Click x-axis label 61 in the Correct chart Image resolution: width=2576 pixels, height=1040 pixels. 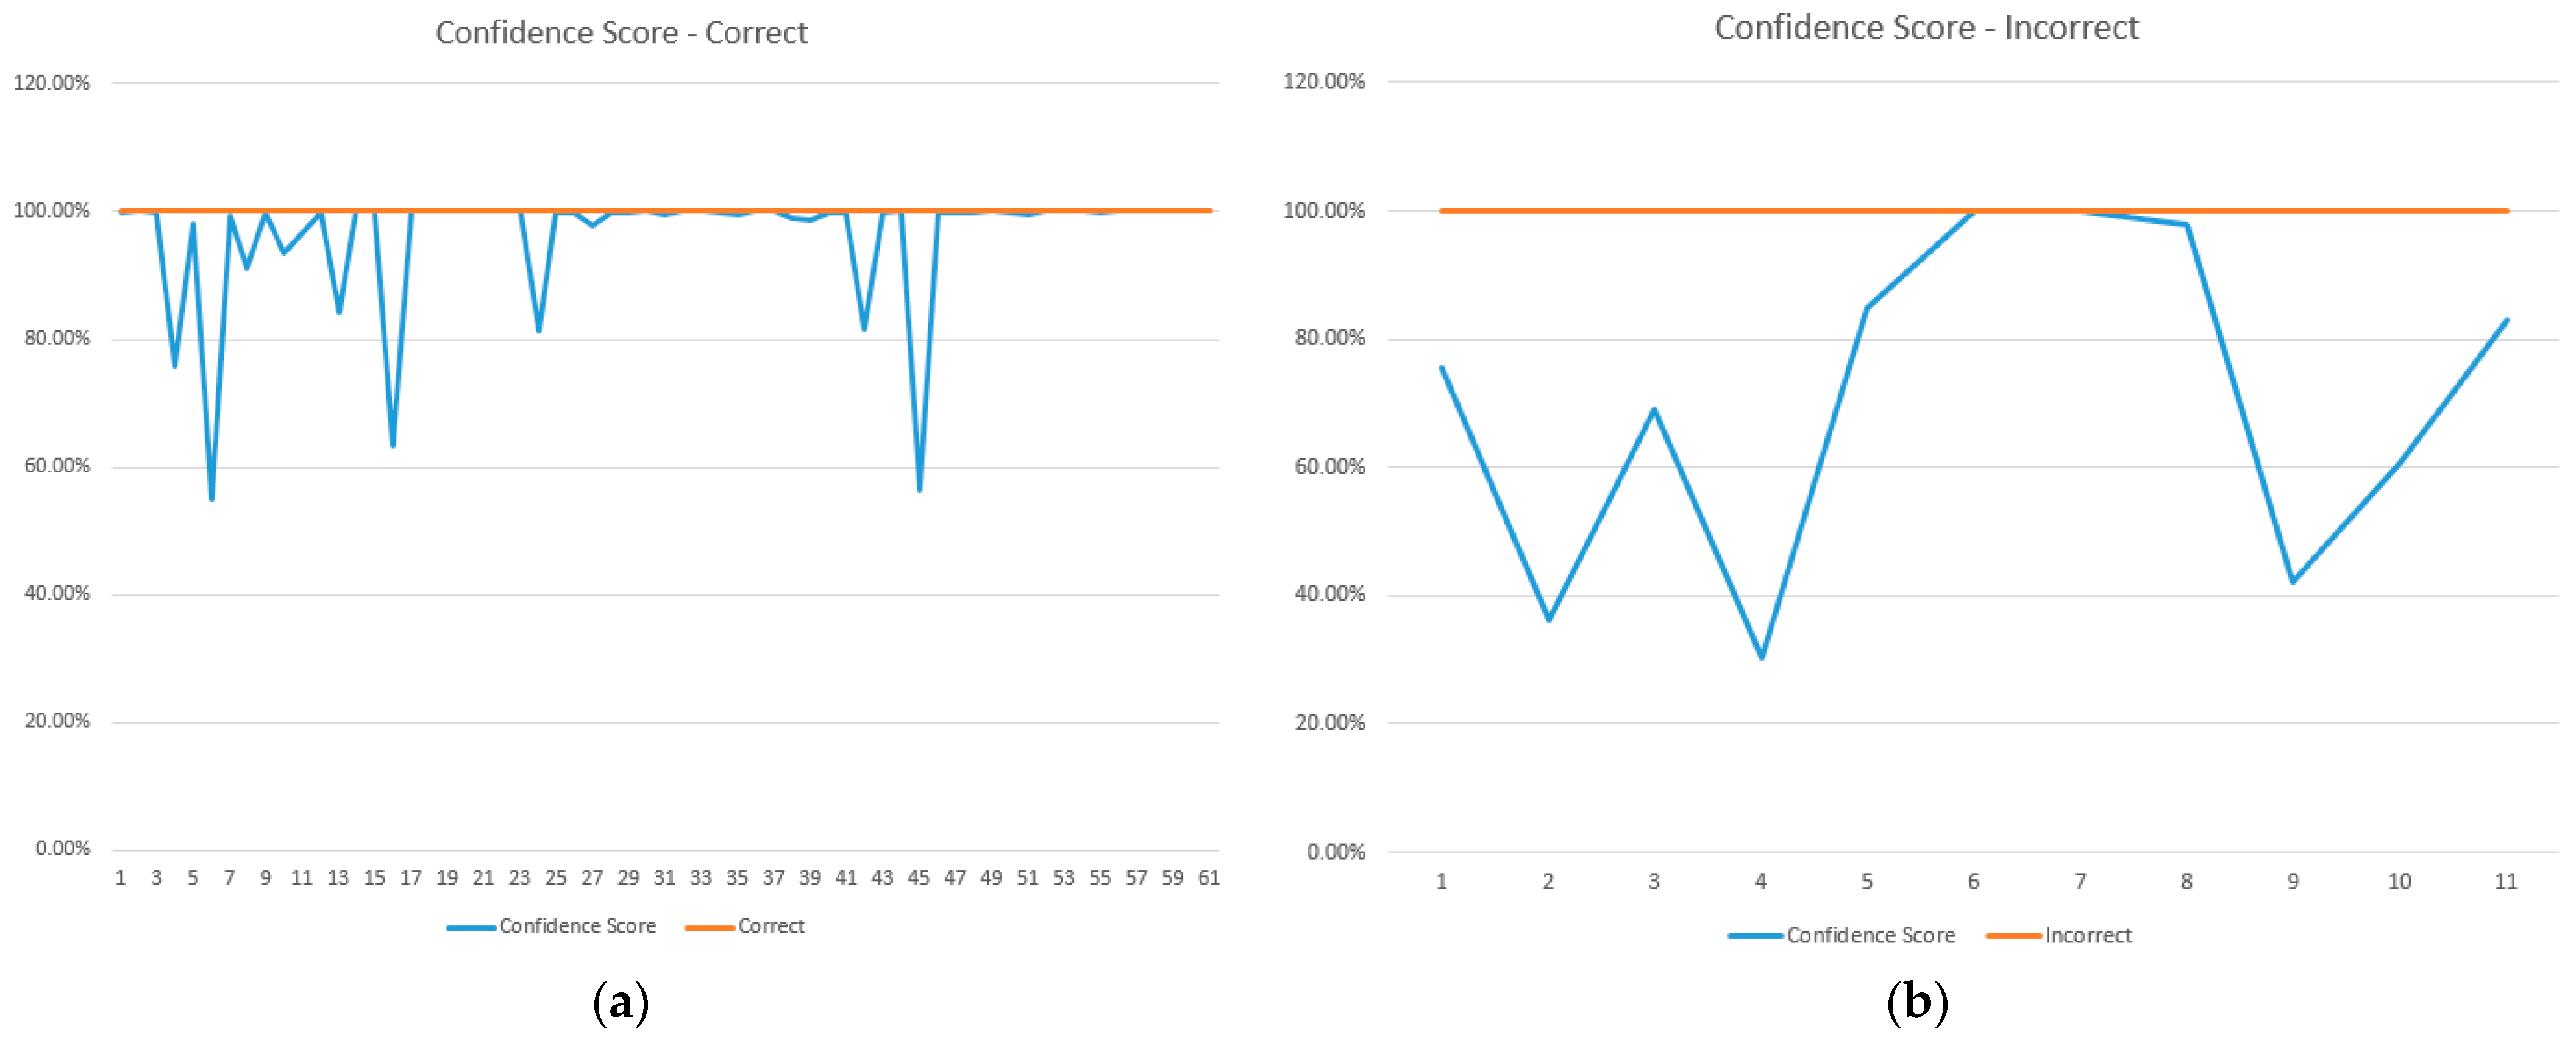click(1208, 878)
